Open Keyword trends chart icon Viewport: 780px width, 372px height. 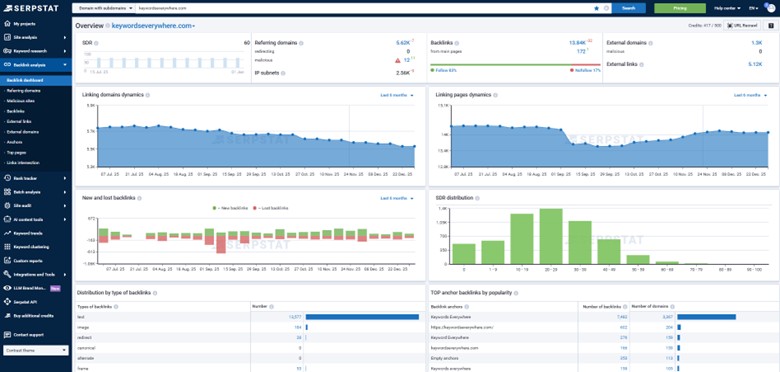[7, 233]
